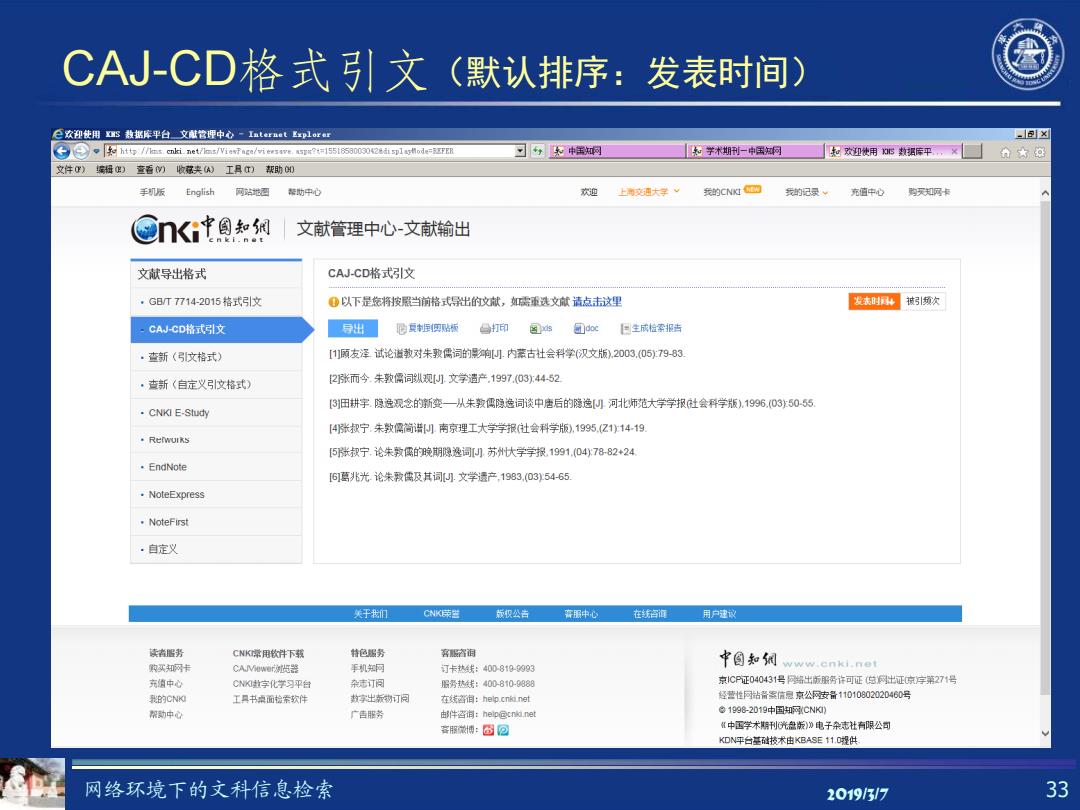Select NoteFirst export format
This screenshot has width=1080, height=810.
pyautogui.click(x=216, y=522)
